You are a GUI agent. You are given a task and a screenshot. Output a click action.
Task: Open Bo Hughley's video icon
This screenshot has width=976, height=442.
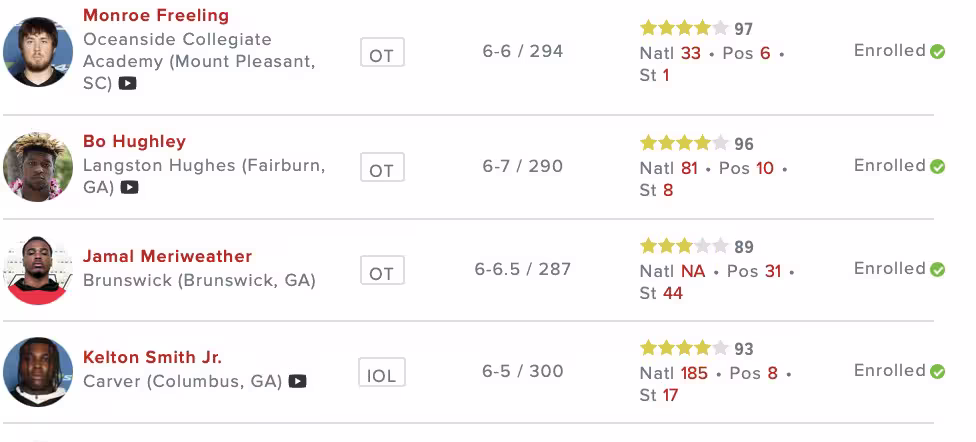point(130,187)
